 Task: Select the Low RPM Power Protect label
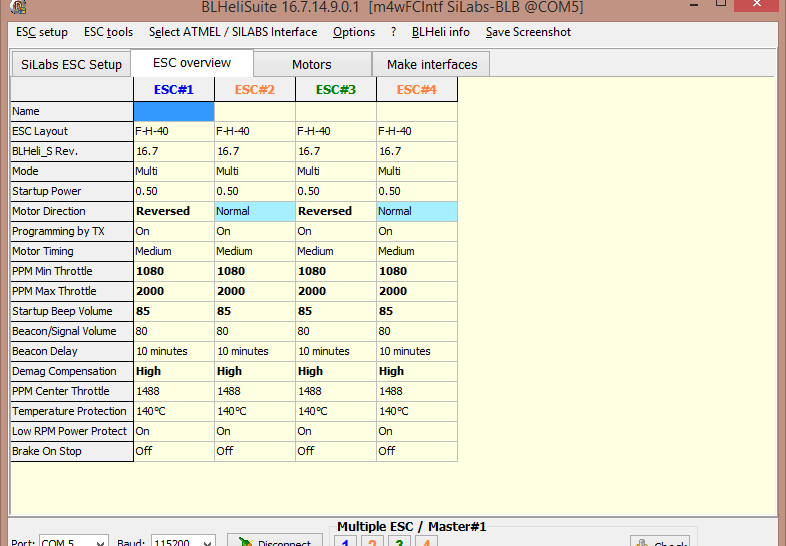point(72,431)
